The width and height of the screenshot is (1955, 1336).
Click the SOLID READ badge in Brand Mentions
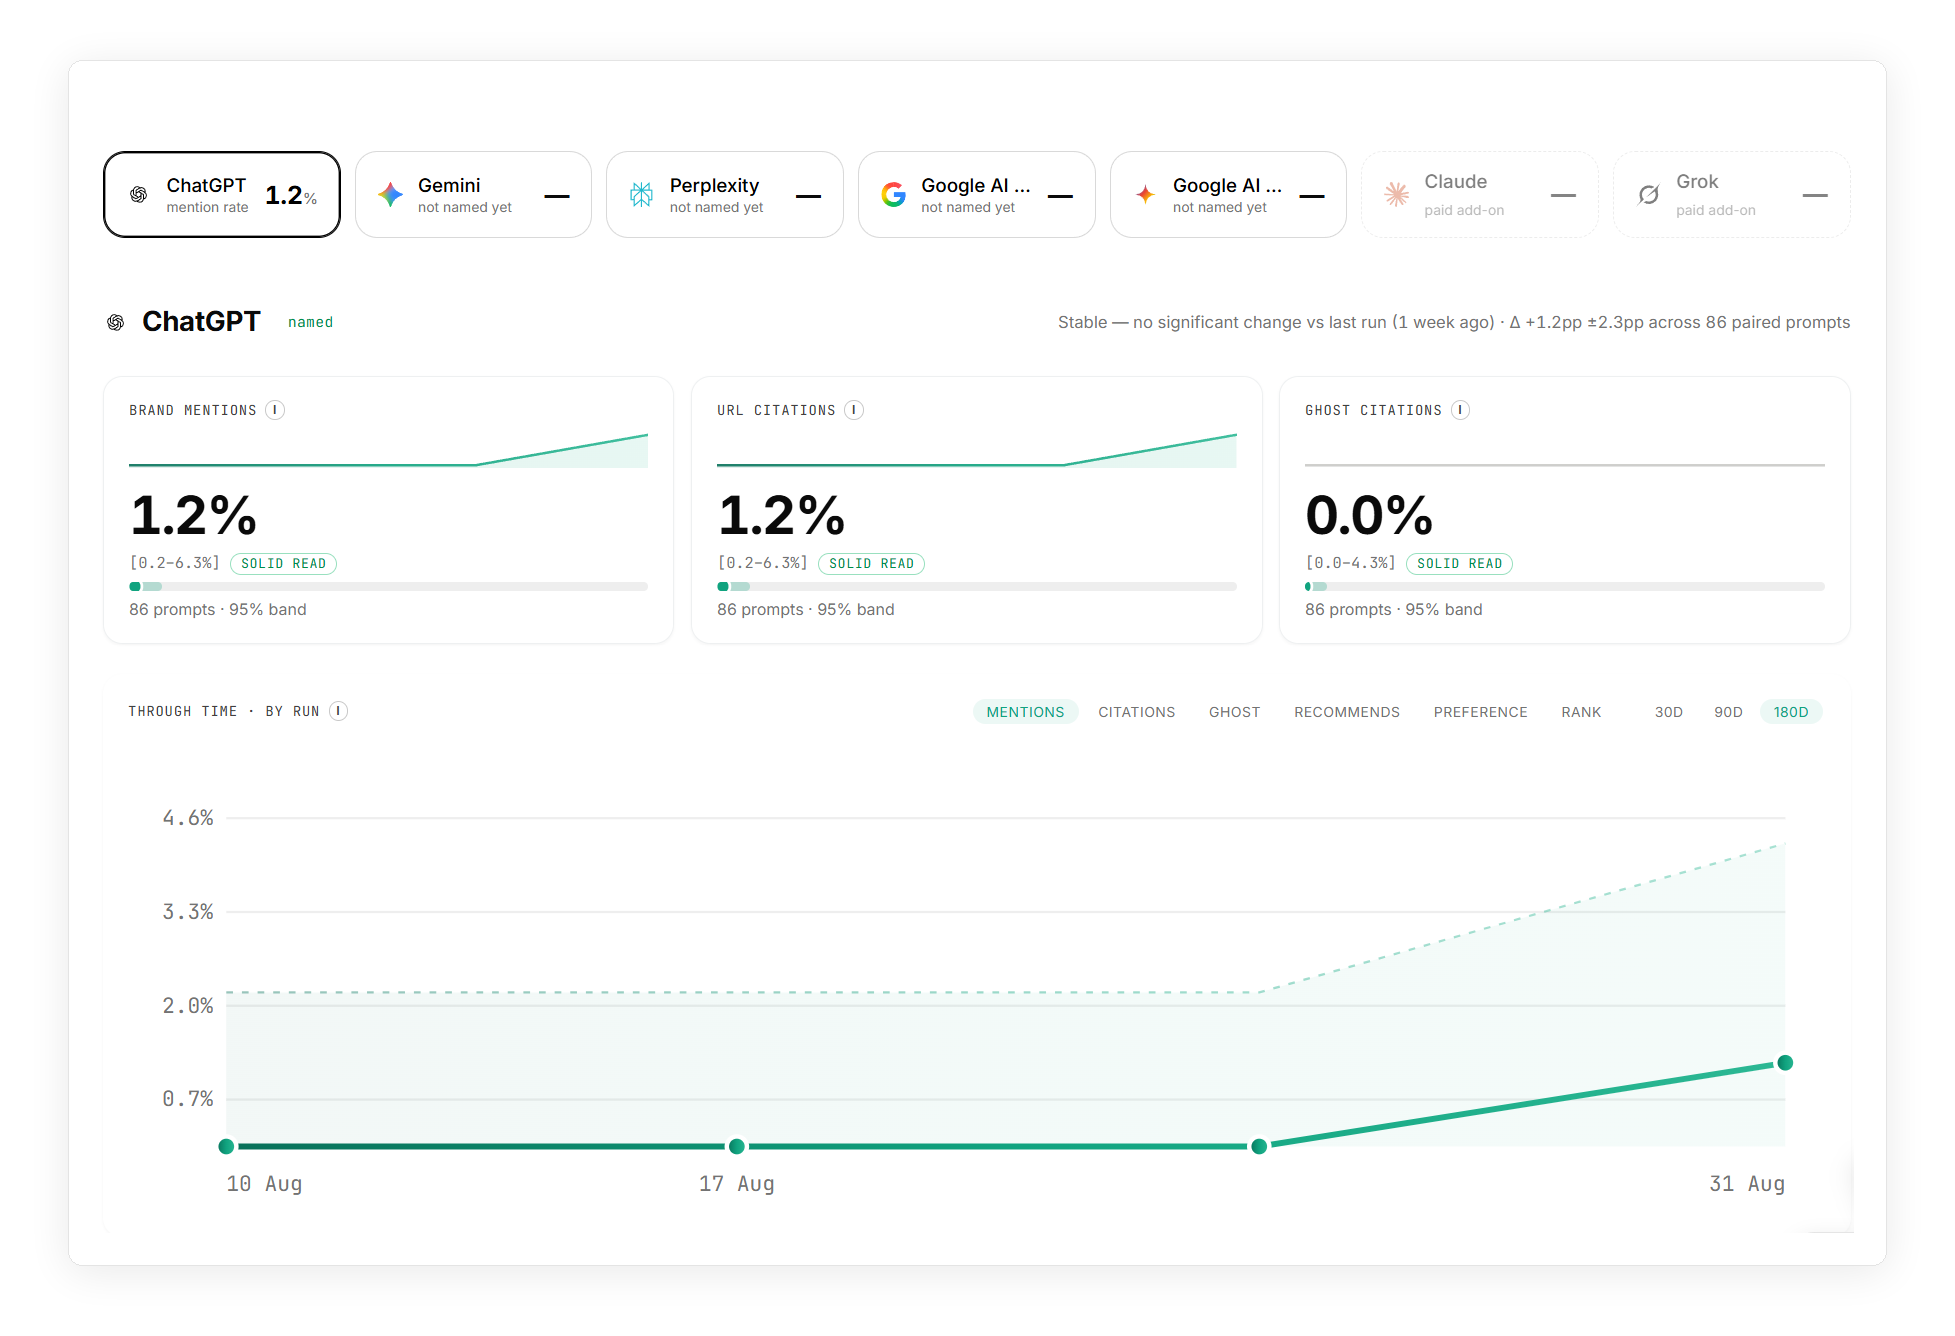[284, 564]
